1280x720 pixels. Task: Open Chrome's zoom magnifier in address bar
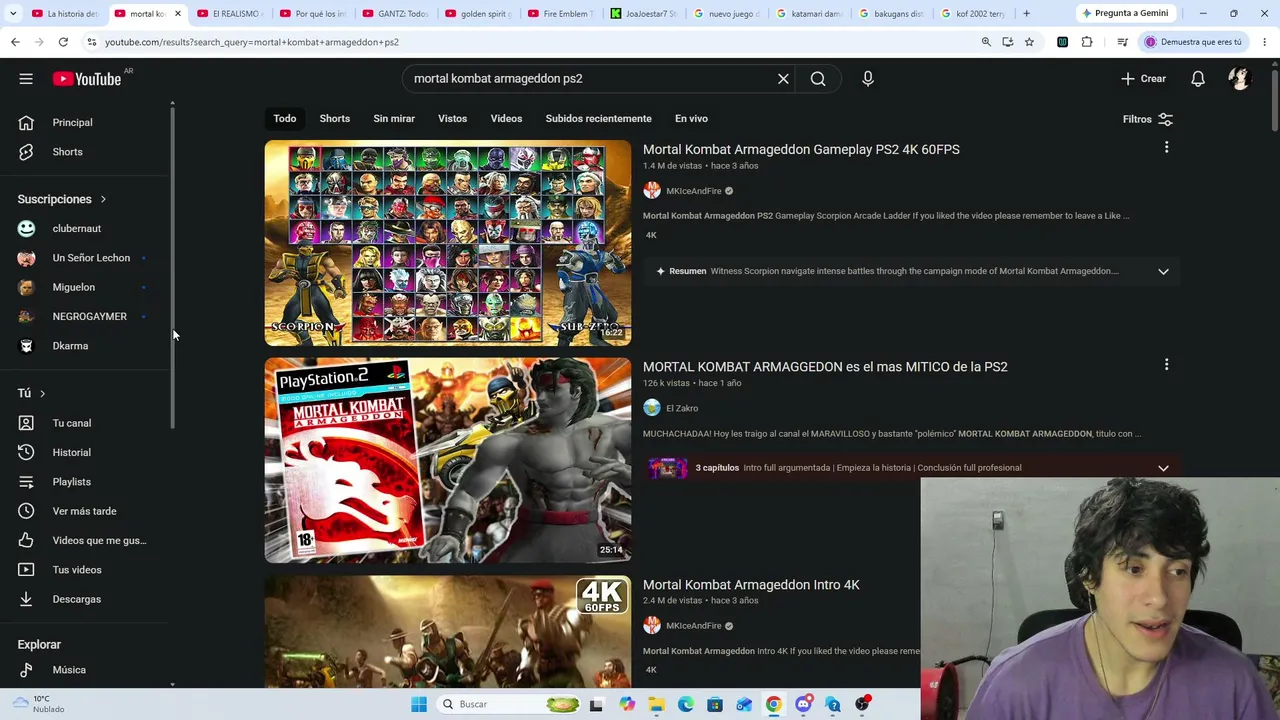(x=986, y=42)
